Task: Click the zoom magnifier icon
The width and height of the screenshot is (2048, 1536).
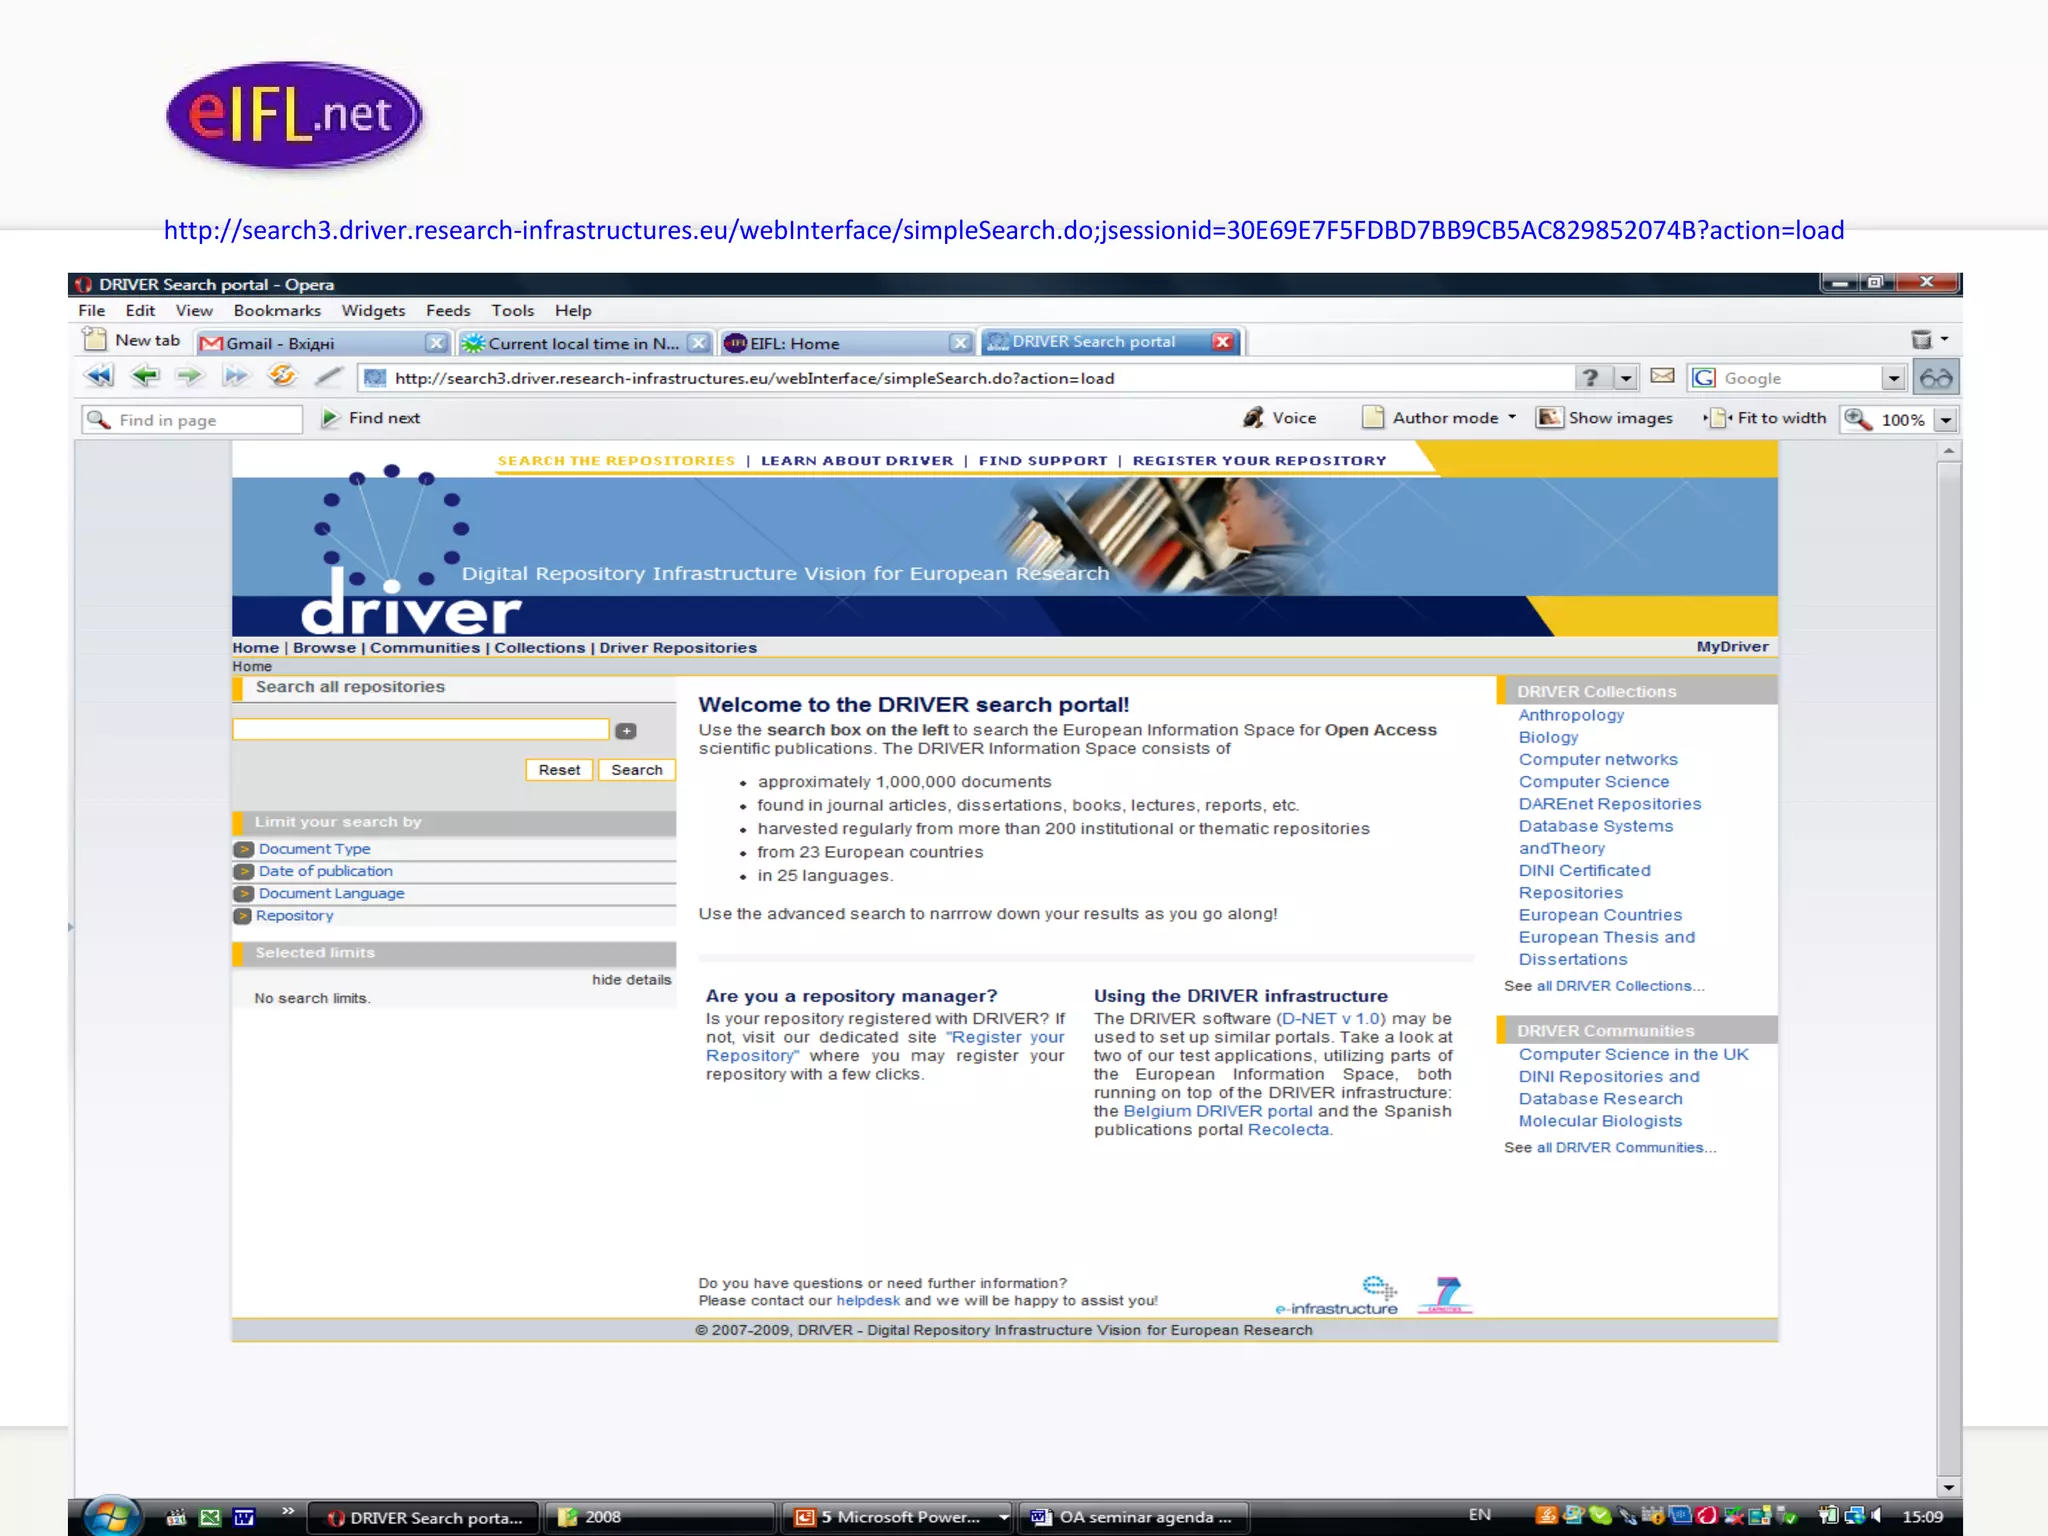Action: [1858, 419]
